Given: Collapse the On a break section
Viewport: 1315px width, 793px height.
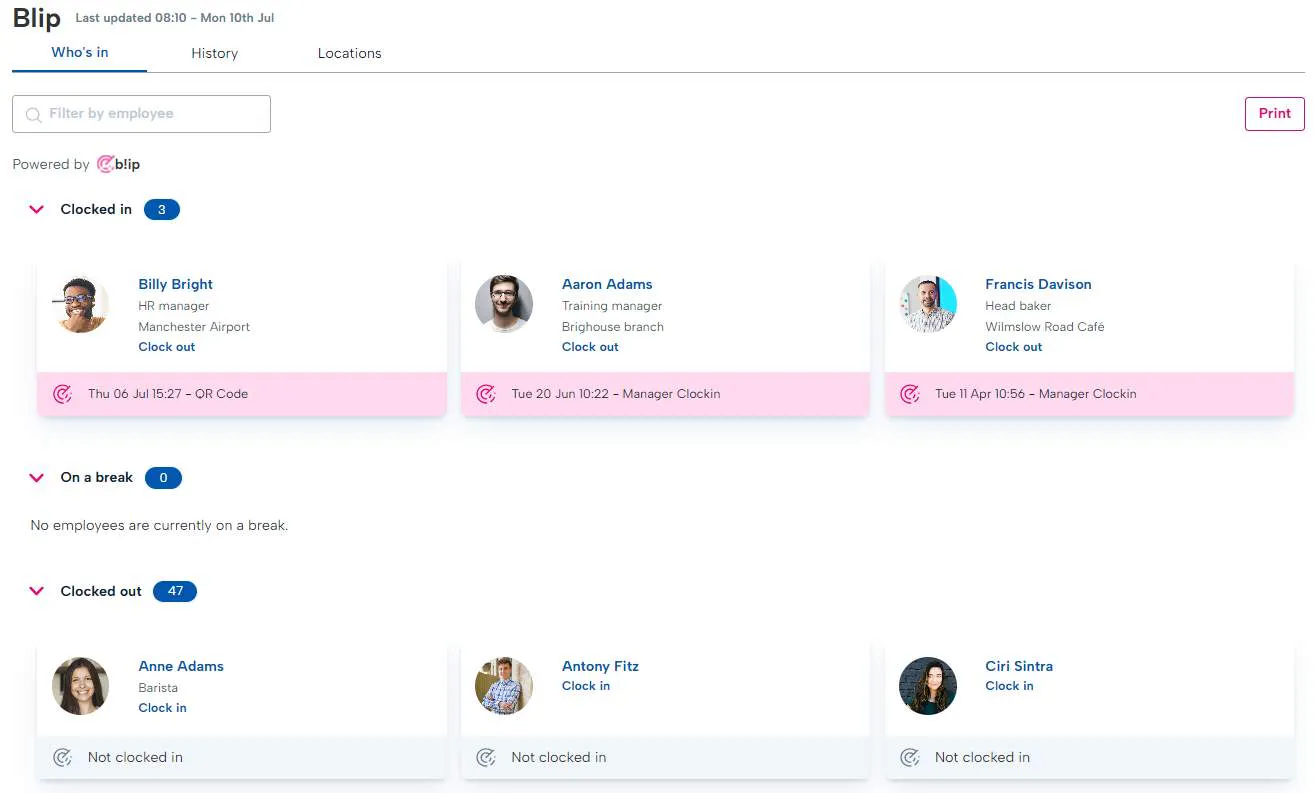Looking at the screenshot, I should [37, 478].
